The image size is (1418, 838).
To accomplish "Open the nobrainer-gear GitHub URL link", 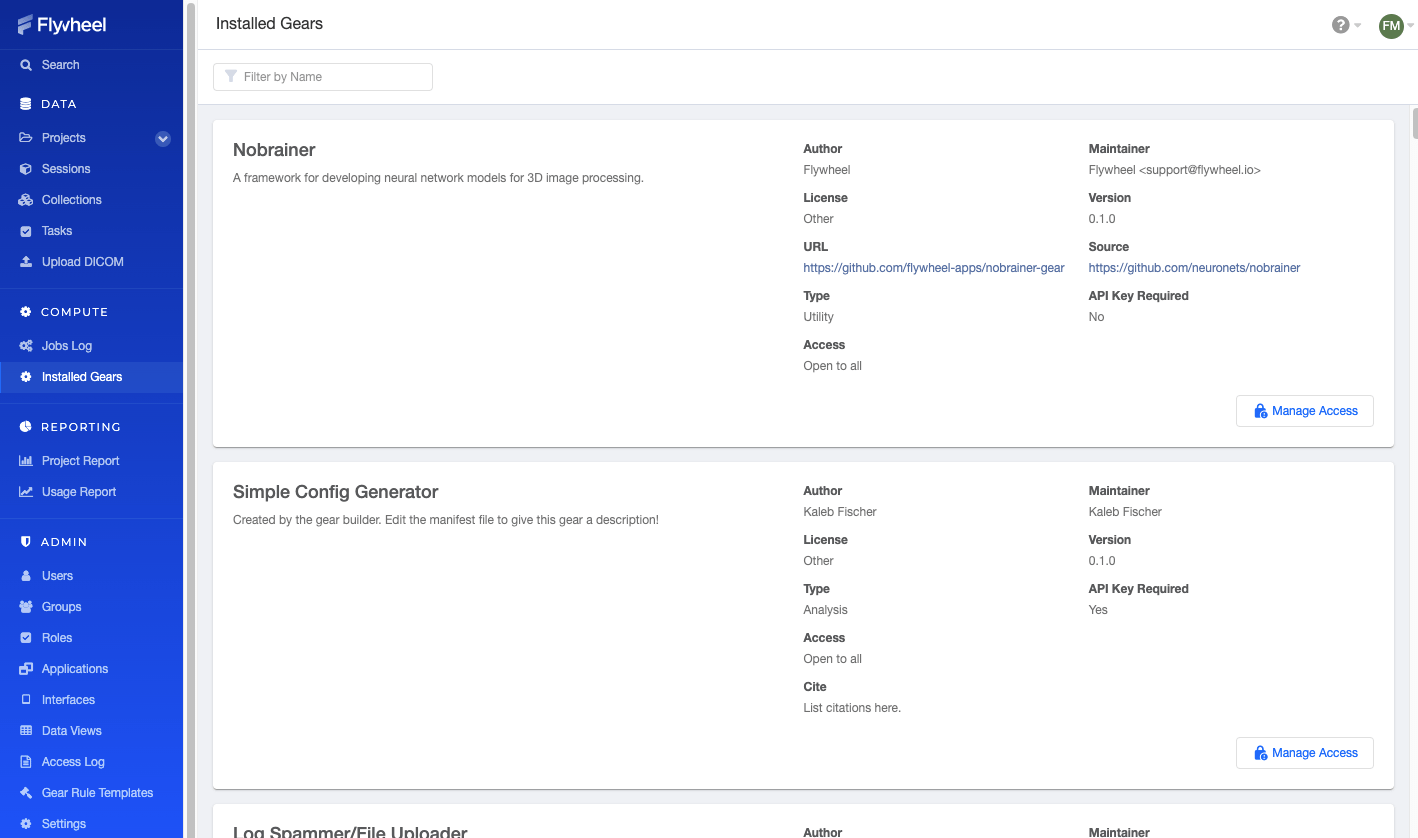I will 934,268.
